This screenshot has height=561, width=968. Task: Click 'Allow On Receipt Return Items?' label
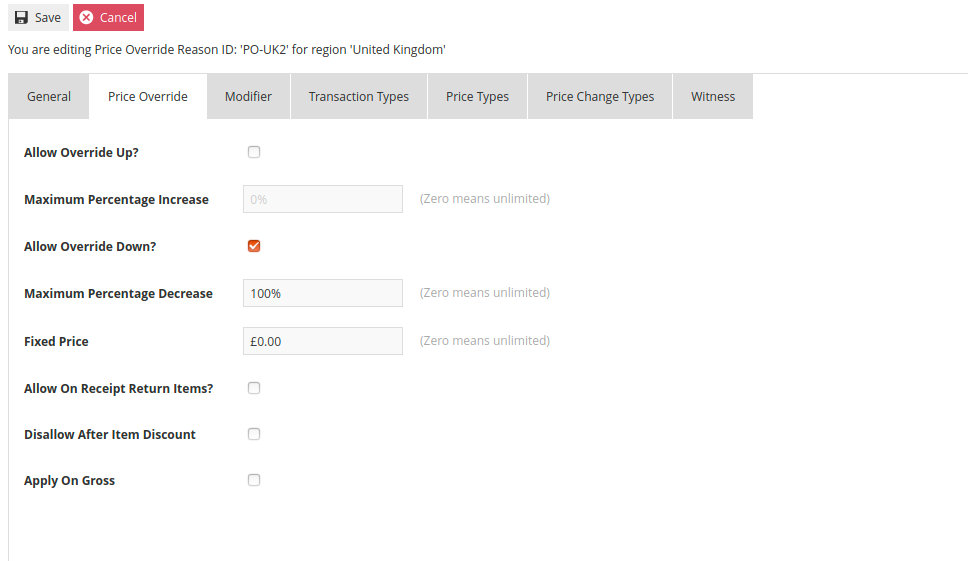tap(119, 389)
